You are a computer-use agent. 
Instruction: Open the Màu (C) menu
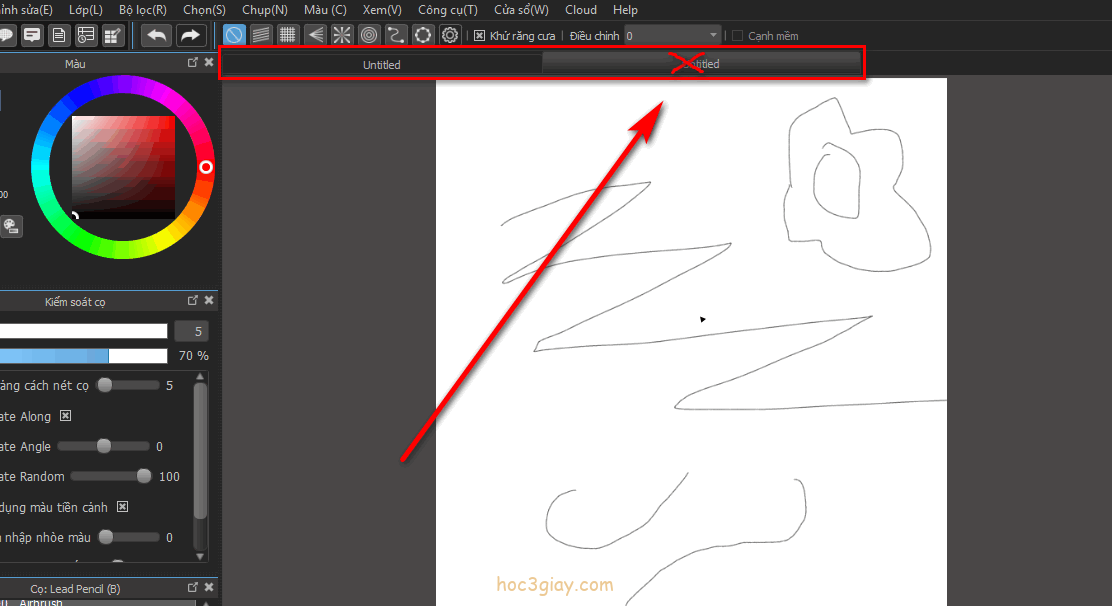(x=325, y=10)
